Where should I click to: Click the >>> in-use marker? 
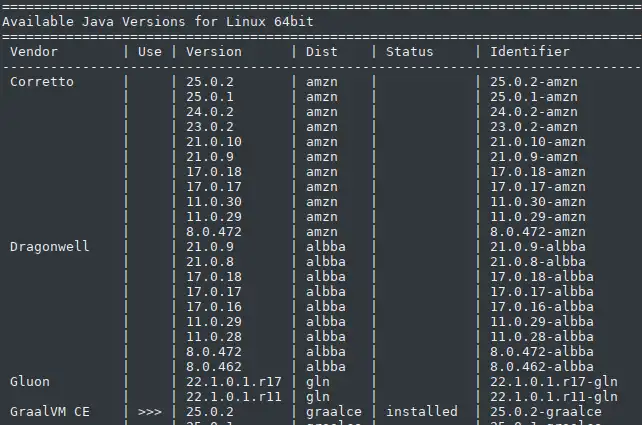tap(150, 412)
